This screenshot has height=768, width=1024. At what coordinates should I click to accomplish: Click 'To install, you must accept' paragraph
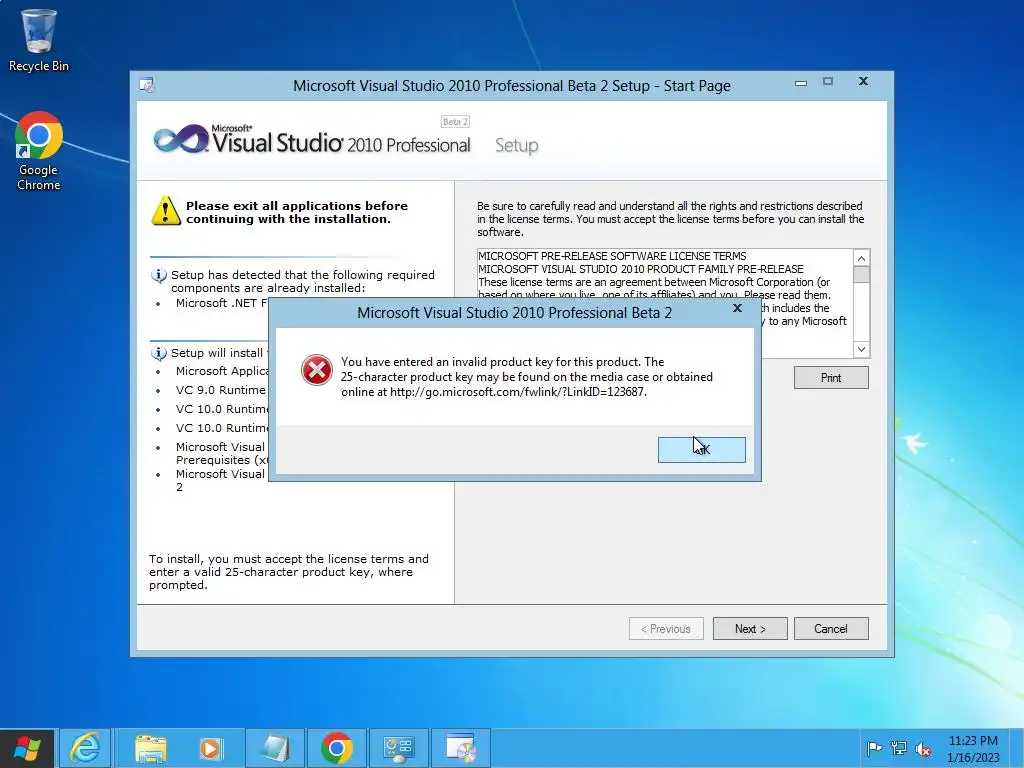pyautogui.click(x=289, y=572)
